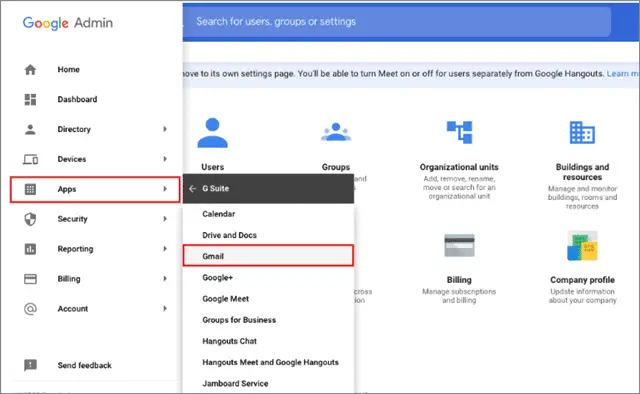Choose Hangouts Chat menu entry
The width and height of the screenshot is (640, 394).
tap(268, 341)
